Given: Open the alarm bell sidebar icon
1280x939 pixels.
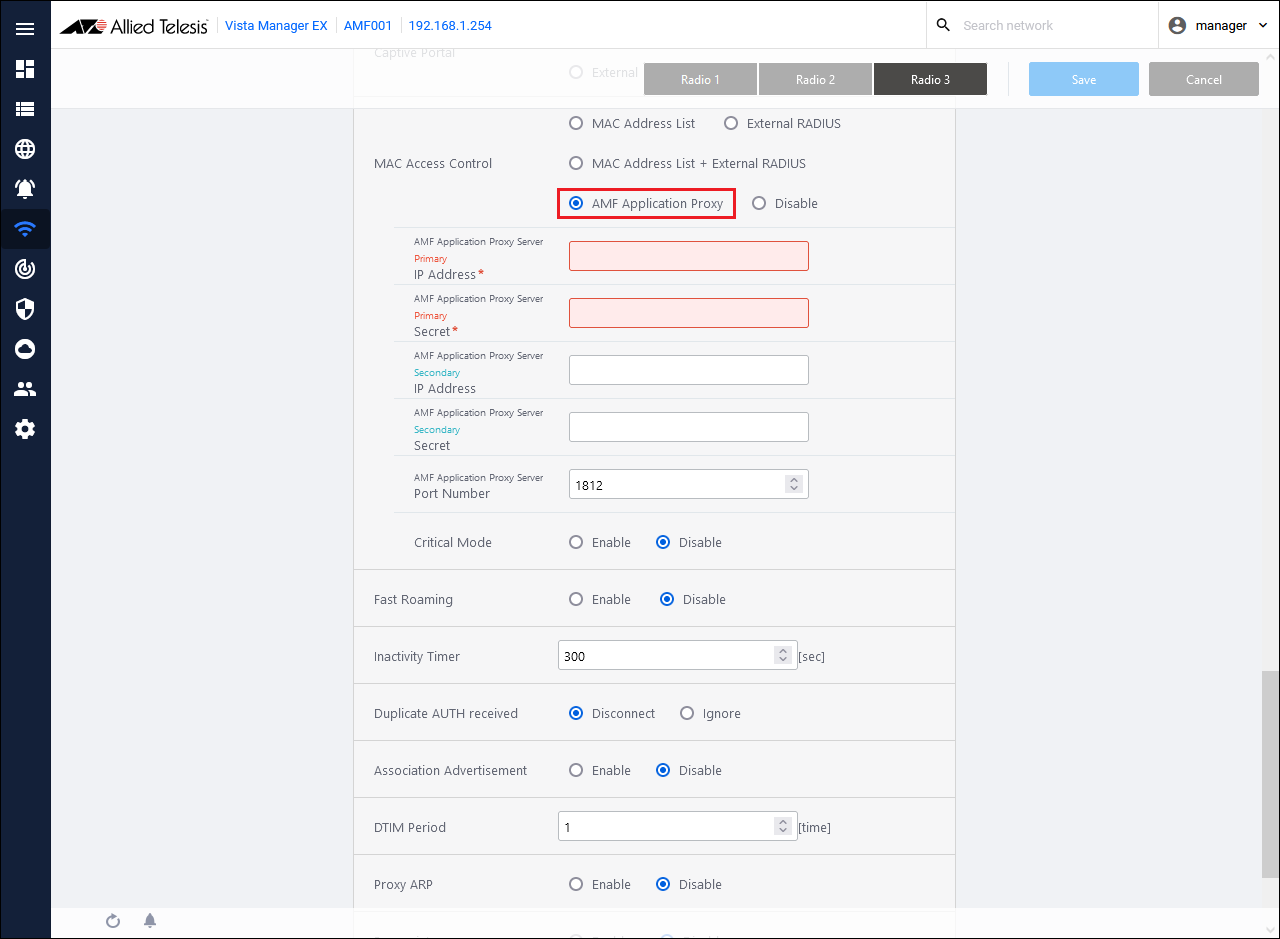Looking at the screenshot, I should click(25, 189).
